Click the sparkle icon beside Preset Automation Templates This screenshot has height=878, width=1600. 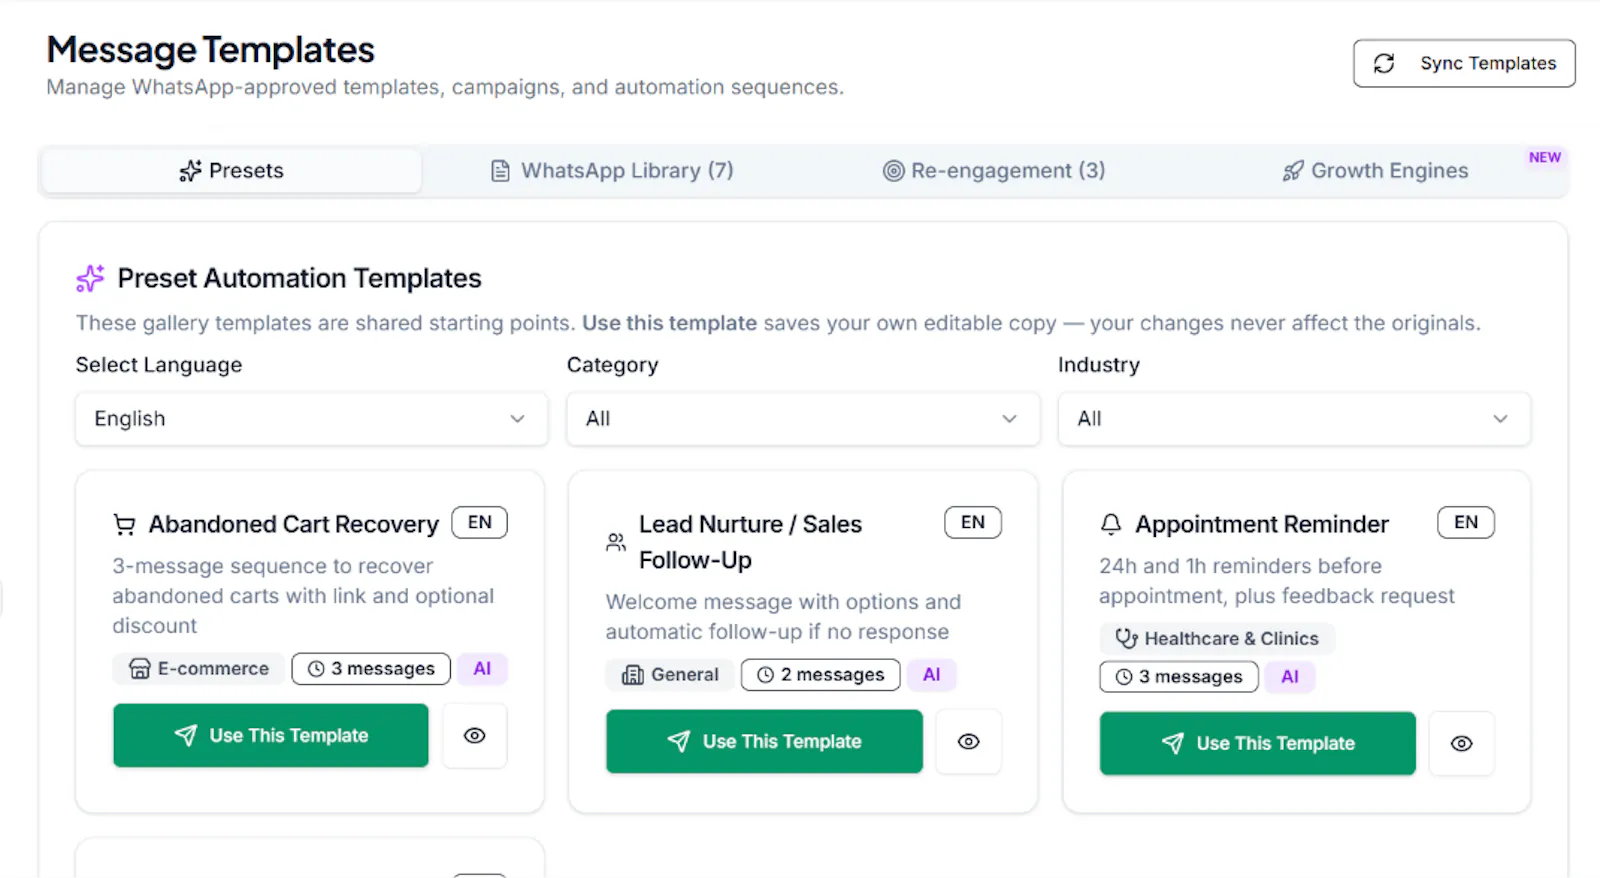[90, 278]
